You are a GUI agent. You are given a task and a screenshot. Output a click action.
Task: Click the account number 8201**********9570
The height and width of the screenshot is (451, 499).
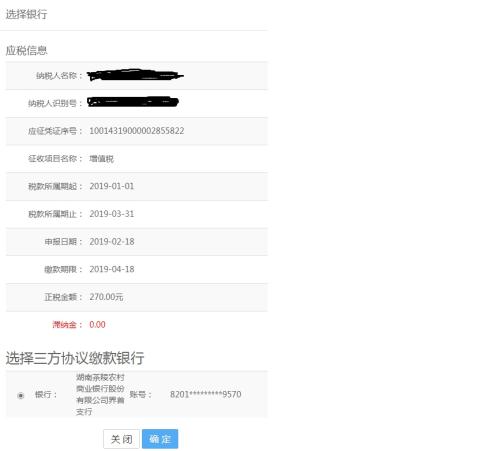[206, 394]
